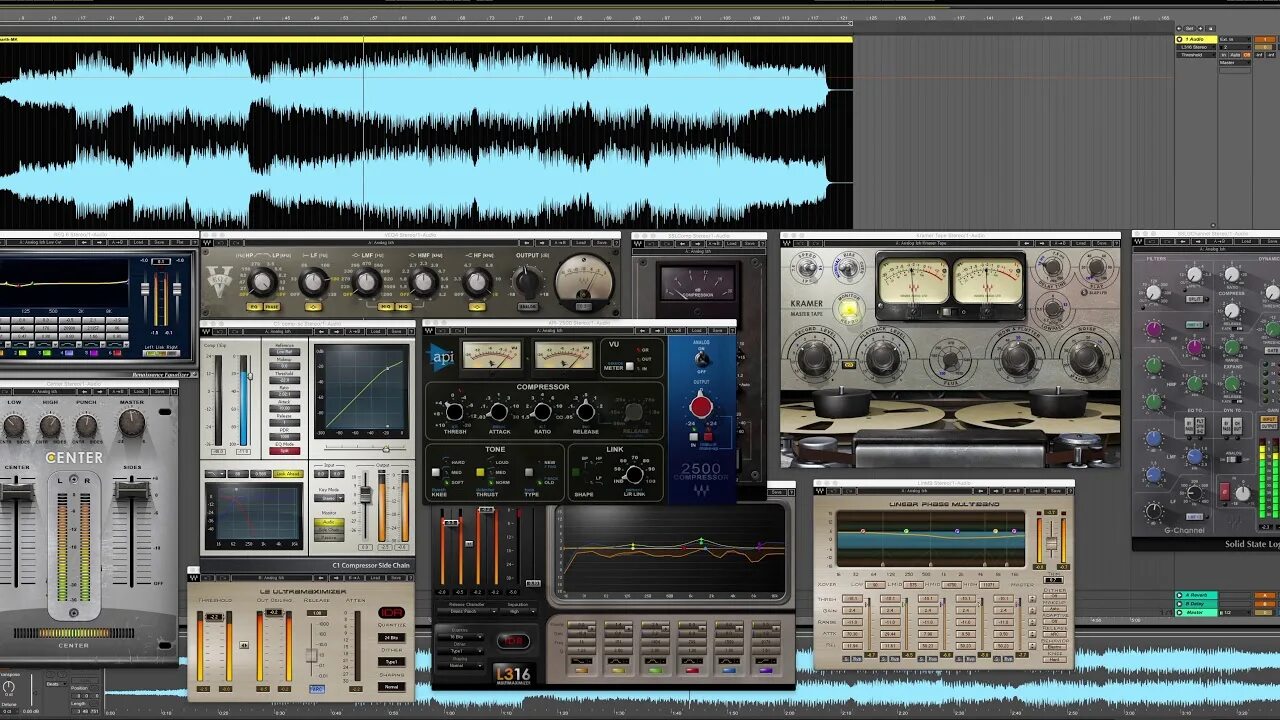Click the Punch knob in Center plugin

pos(86,427)
